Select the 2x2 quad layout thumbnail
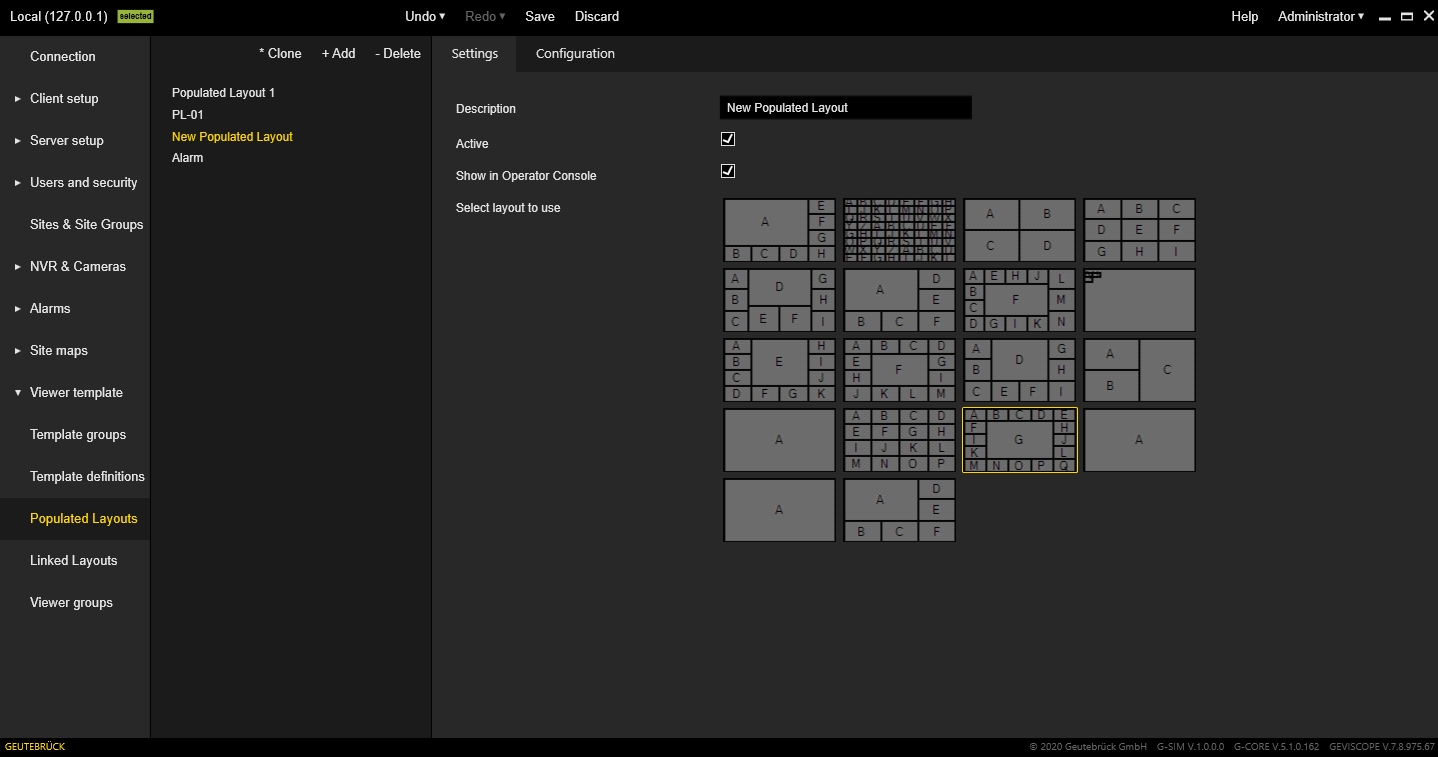 point(1019,230)
